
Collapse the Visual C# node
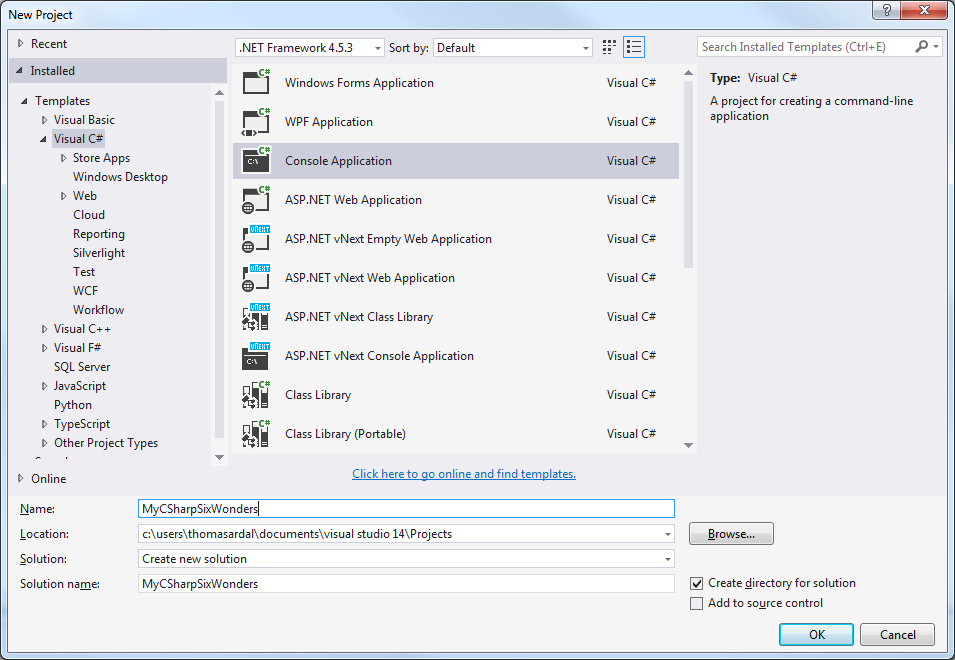click(x=43, y=139)
